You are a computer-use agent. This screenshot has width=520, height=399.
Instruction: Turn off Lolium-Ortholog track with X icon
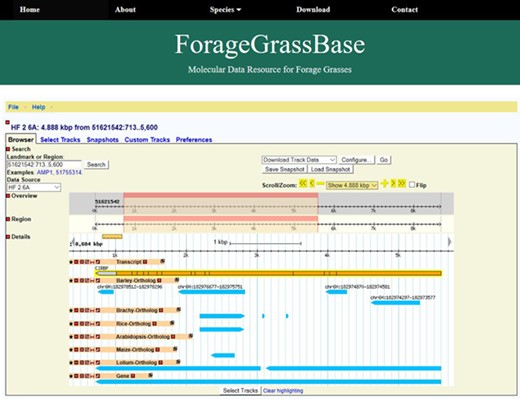[82, 363]
